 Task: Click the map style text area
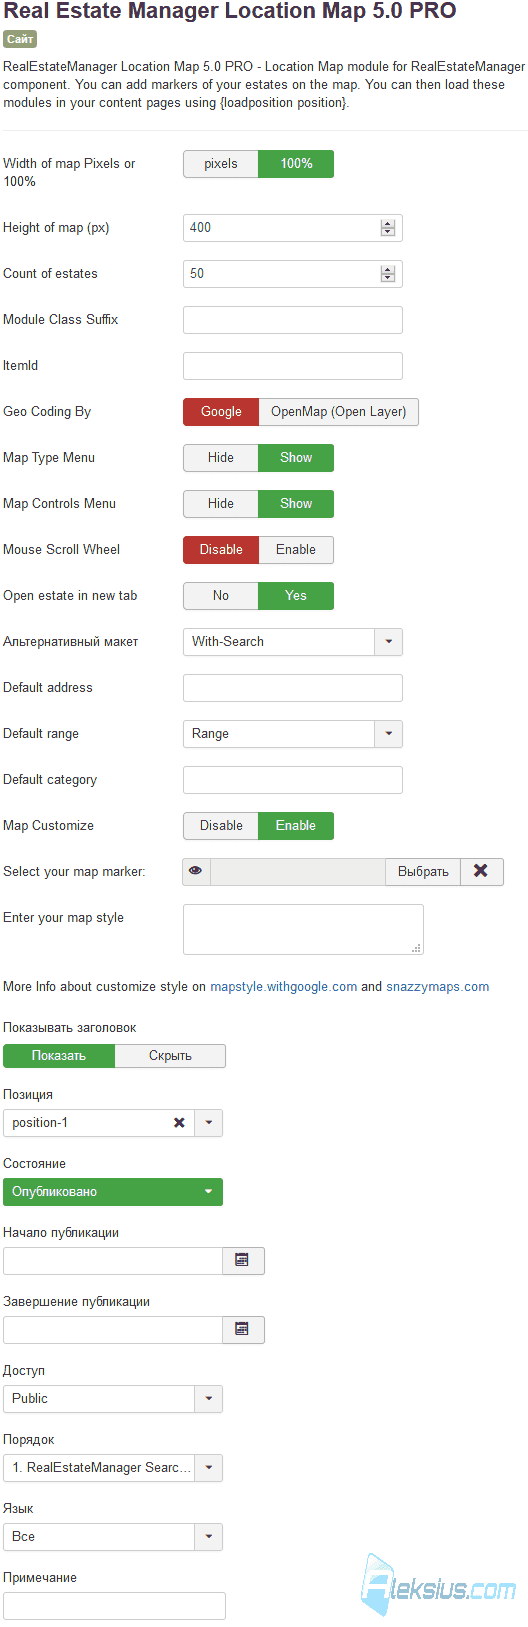coord(303,929)
